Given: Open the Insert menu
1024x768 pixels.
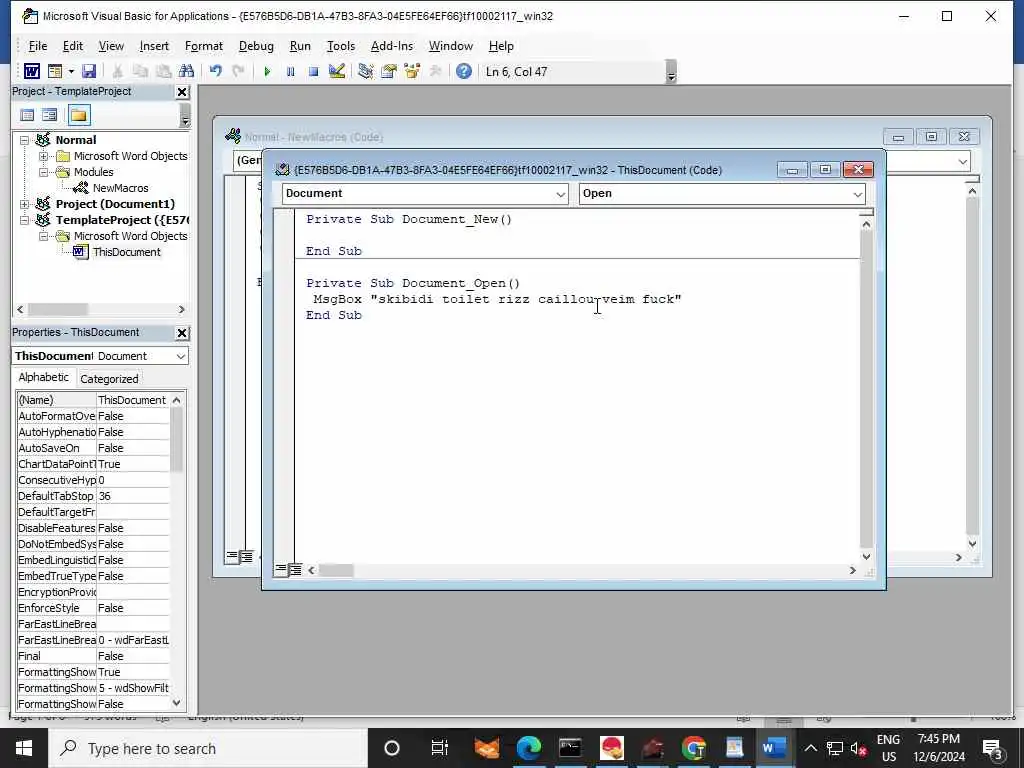Looking at the screenshot, I should [x=154, y=46].
